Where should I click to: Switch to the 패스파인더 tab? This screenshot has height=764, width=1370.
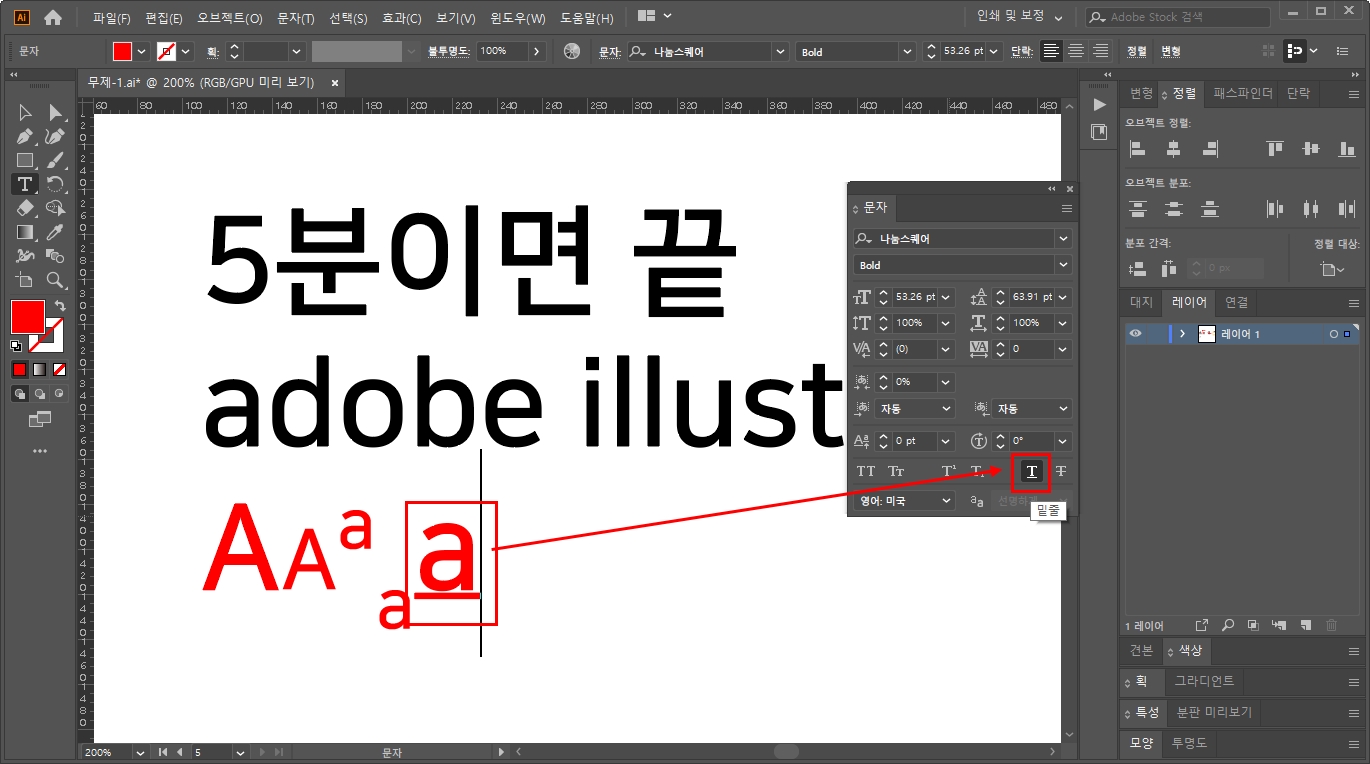click(1243, 93)
